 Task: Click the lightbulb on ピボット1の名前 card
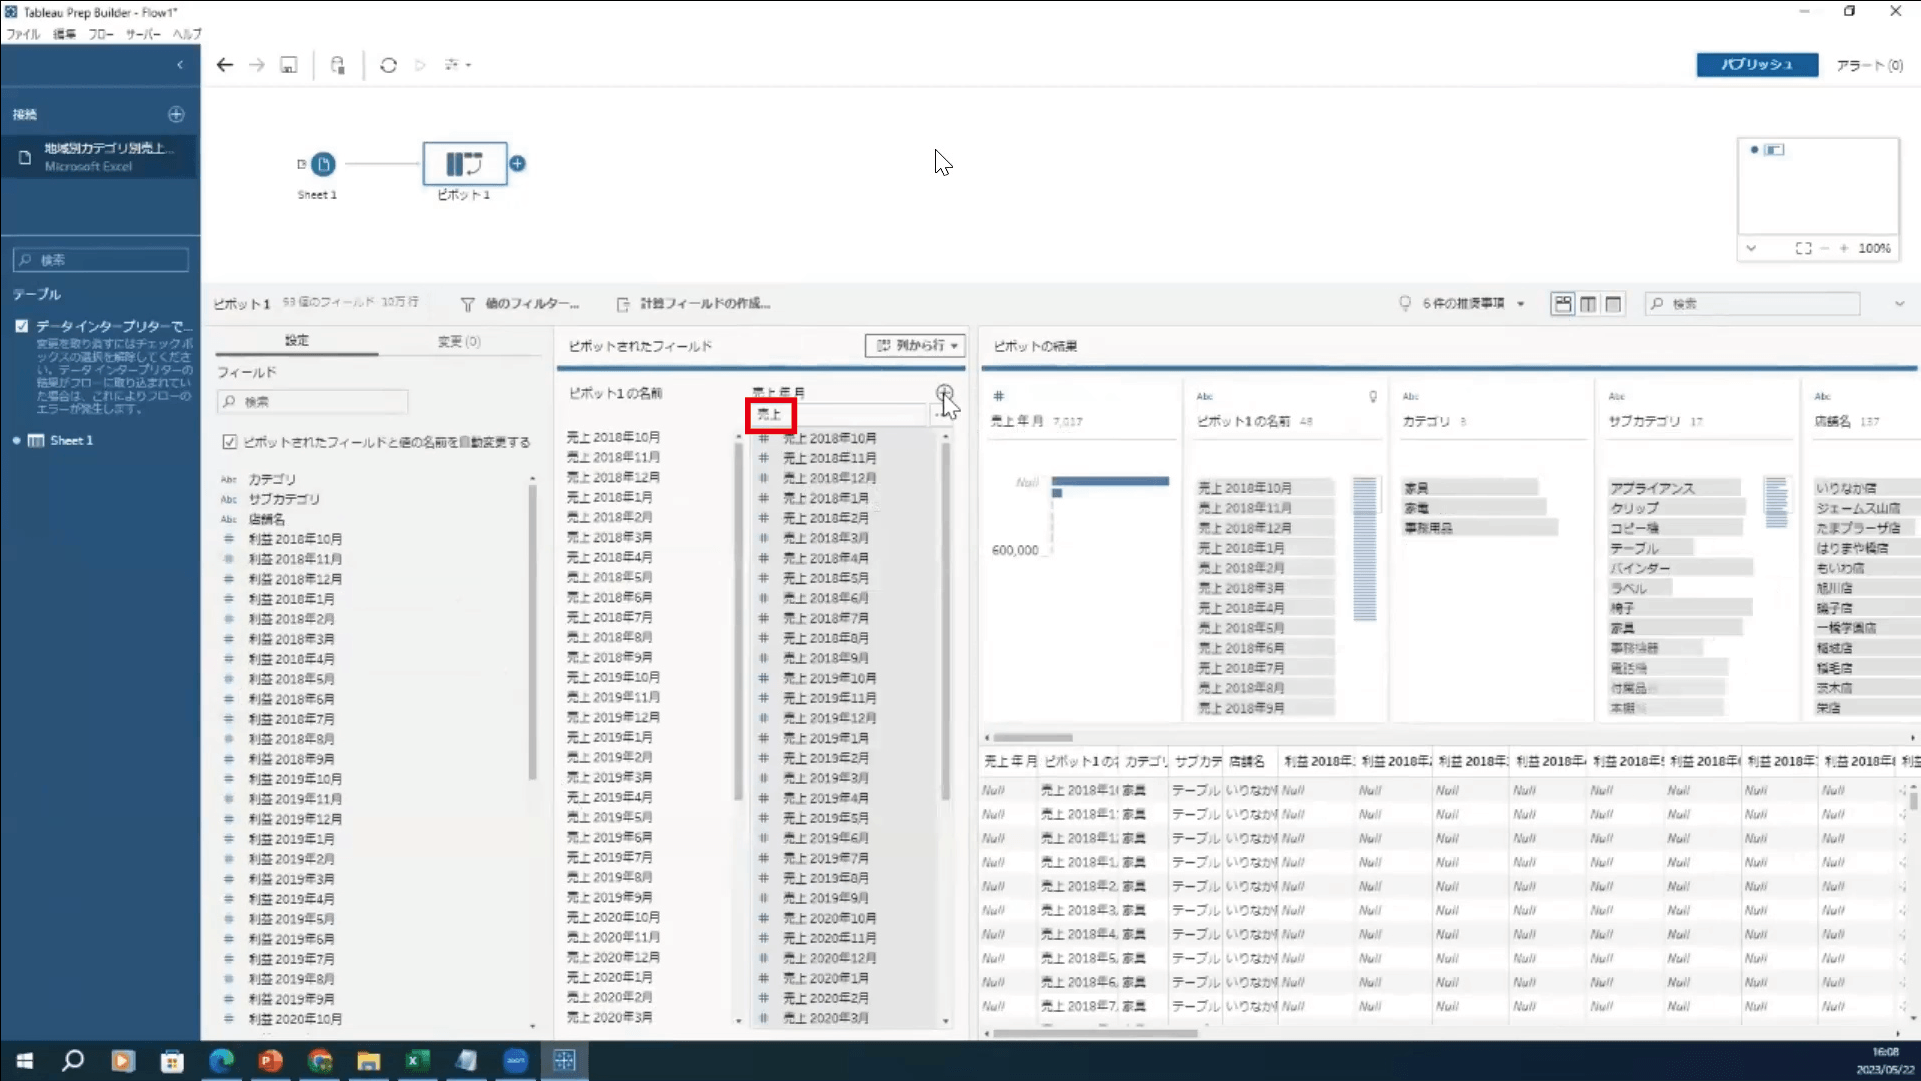coord(1373,397)
